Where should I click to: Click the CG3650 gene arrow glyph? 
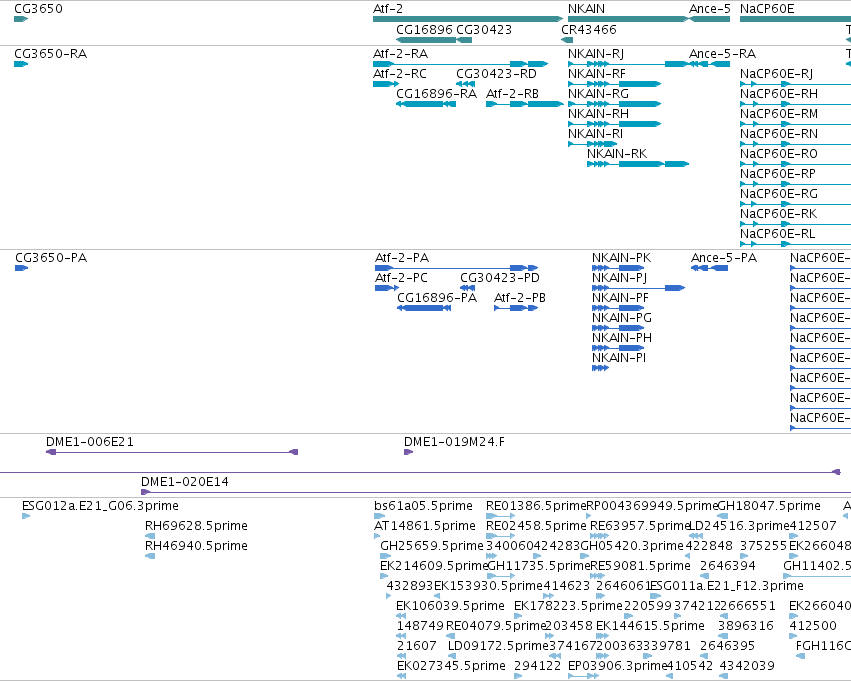tap(21, 19)
